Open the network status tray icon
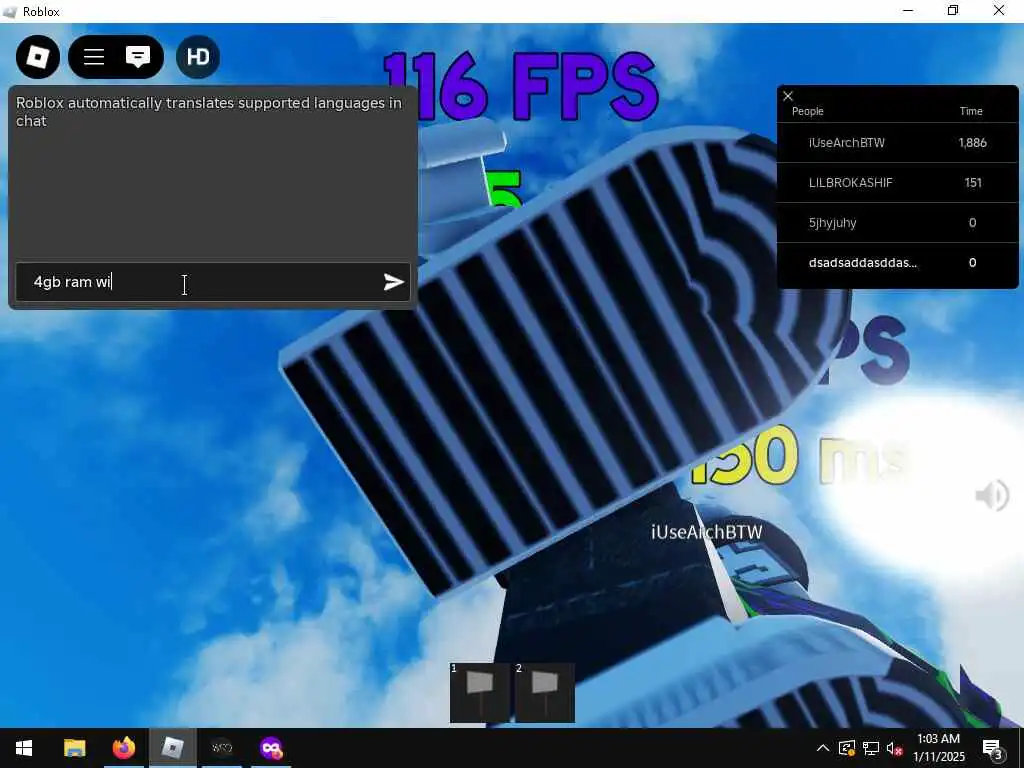This screenshot has width=1024, height=768. pyautogui.click(x=871, y=748)
